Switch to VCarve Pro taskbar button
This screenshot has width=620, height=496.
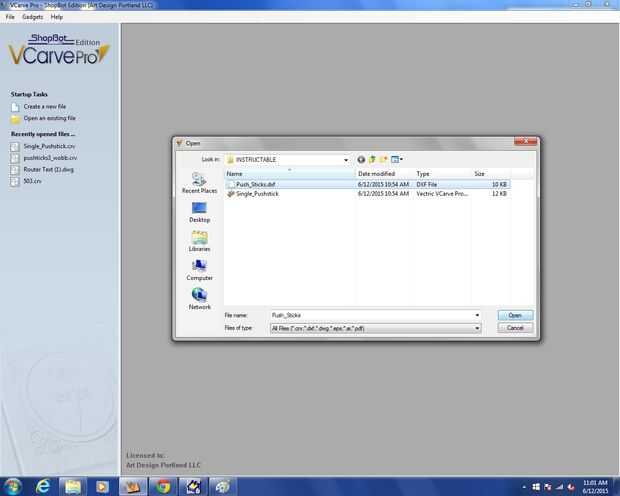tap(133, 487)
